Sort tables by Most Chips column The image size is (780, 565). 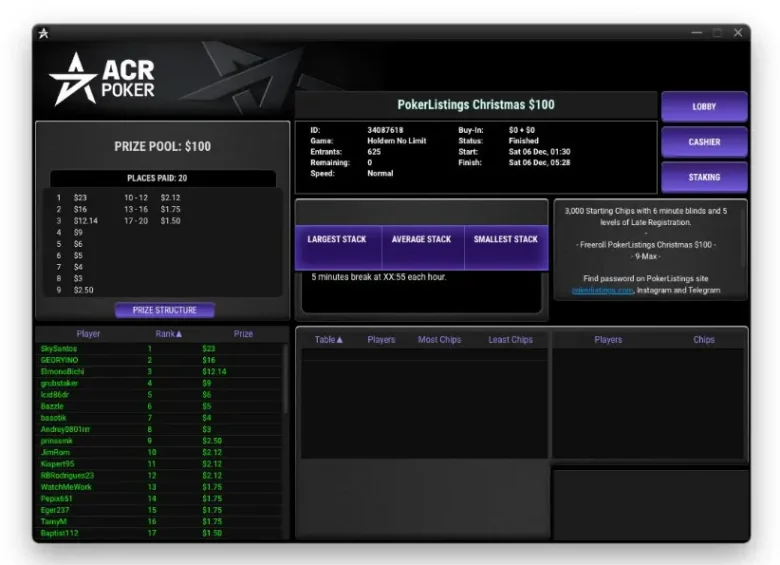[439, 340]
